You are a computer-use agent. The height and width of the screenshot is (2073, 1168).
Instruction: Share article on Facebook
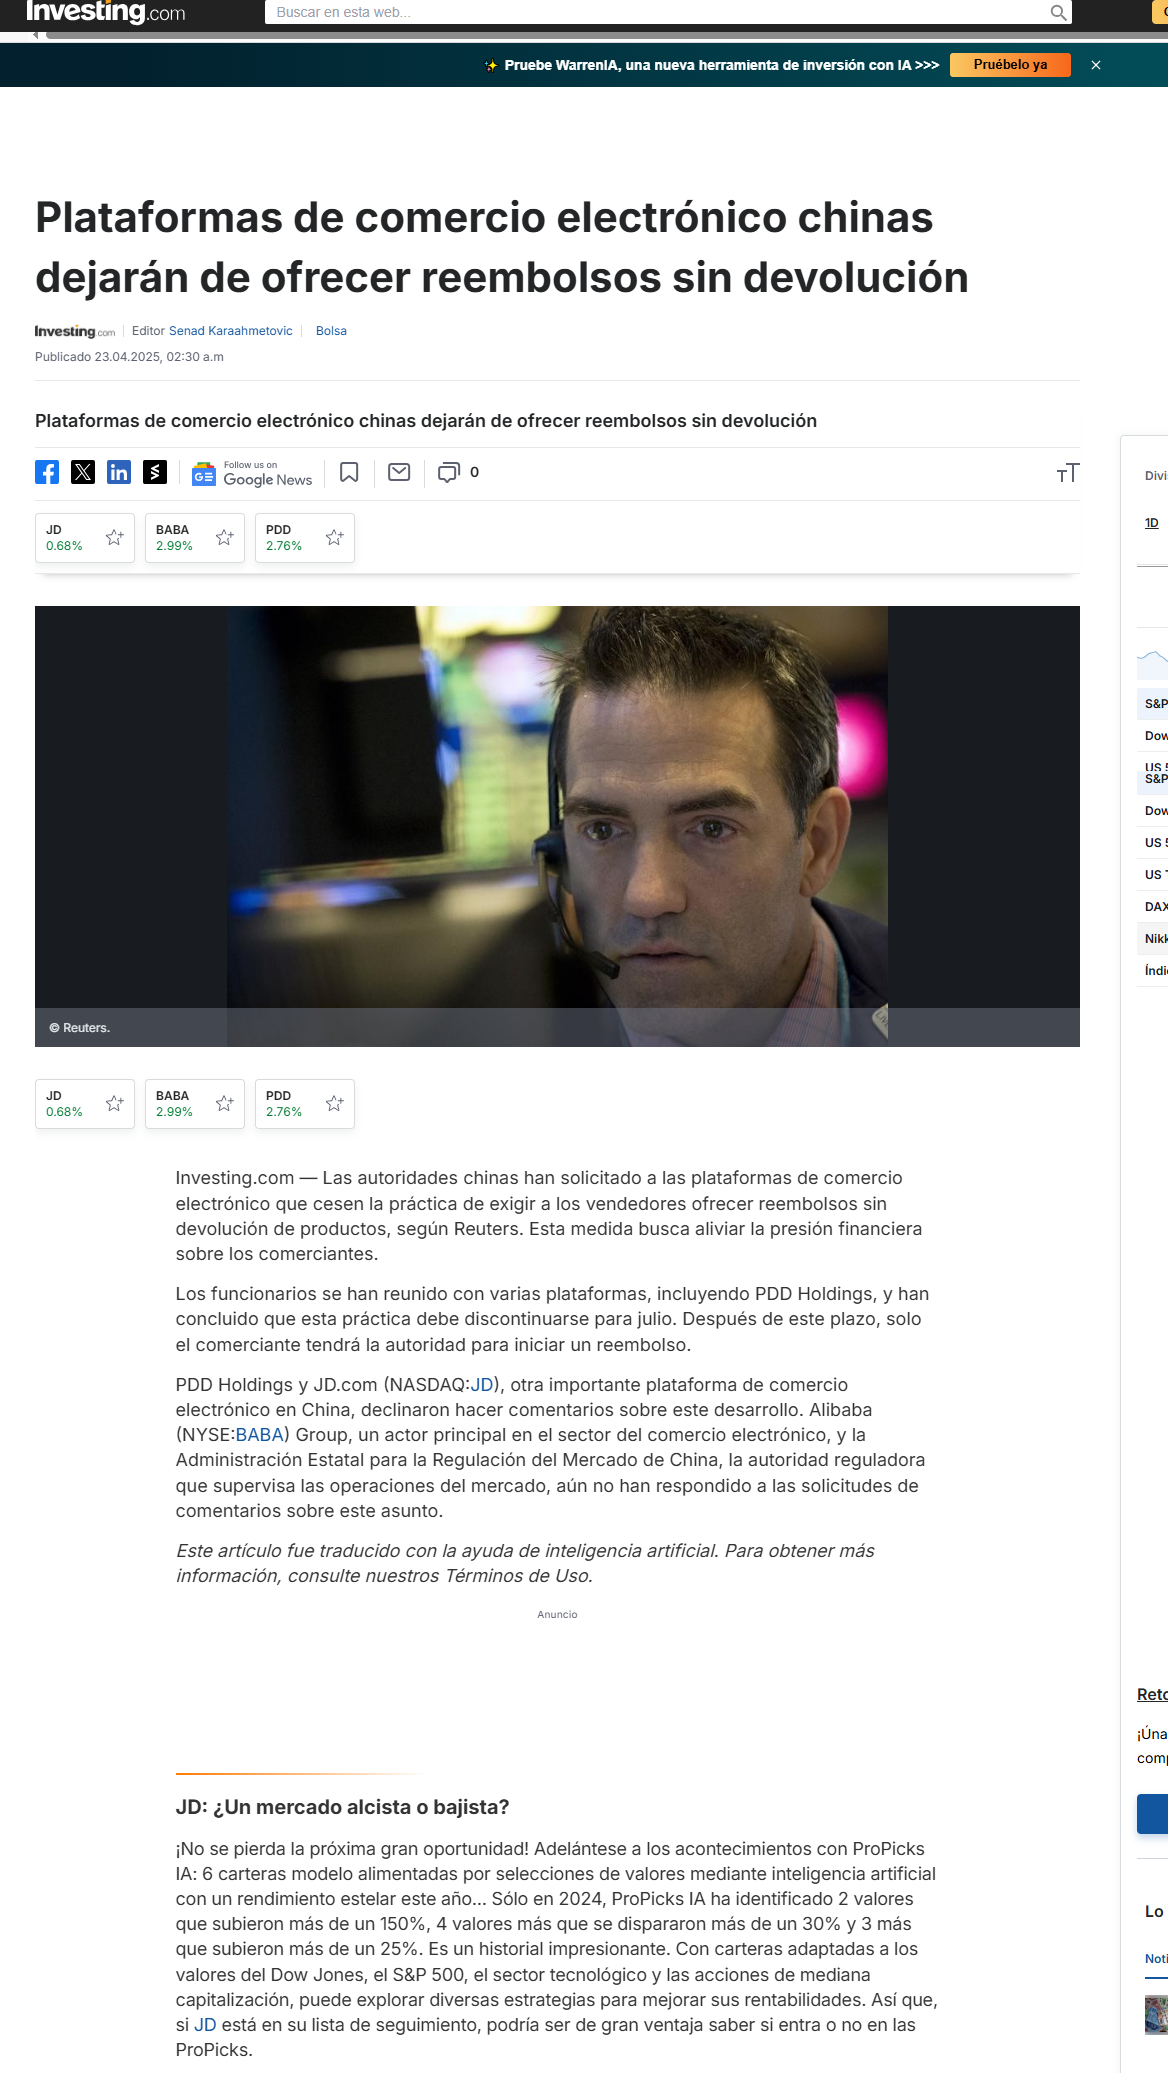click(47, 472)
